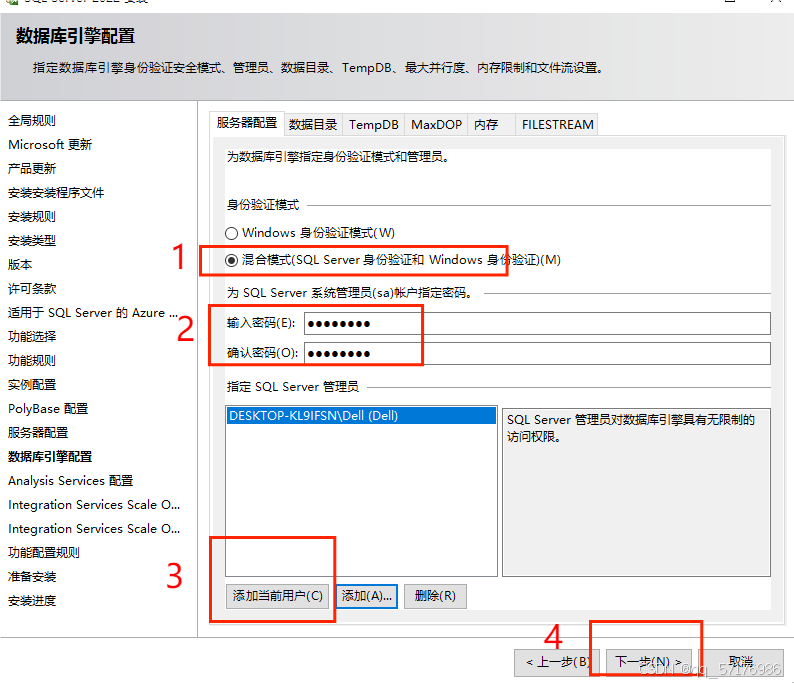Screen dimensions: 794x683
Task: Click the 确认密码 password field
Action: [x=537, y=353]
